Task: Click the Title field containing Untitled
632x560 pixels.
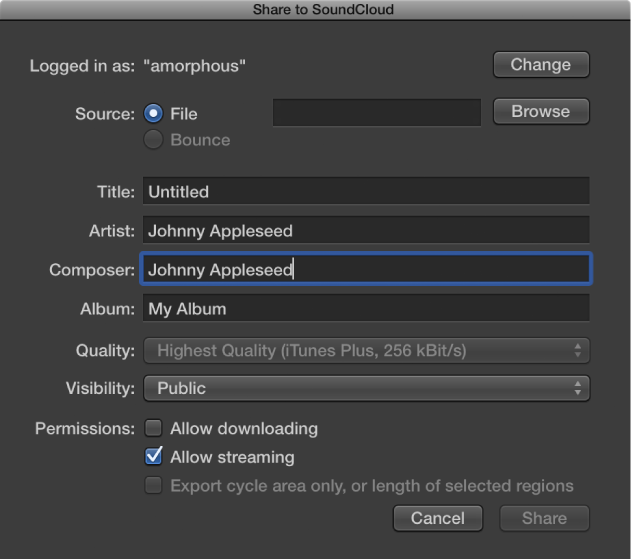Action: point(366,191)
